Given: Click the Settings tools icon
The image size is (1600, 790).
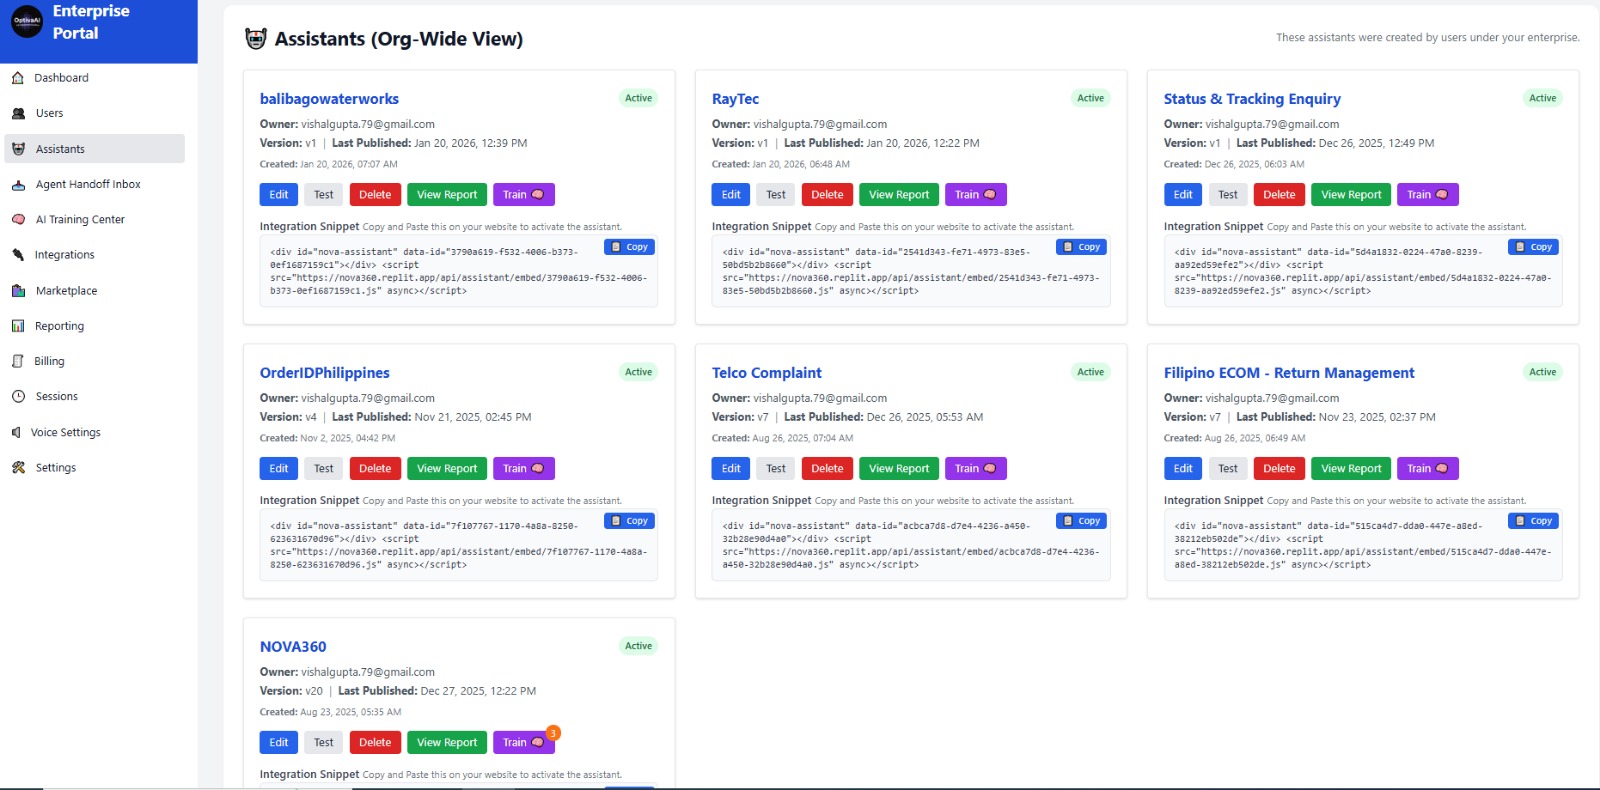Looking at the screenshot, I should click(x=18, y=467).
